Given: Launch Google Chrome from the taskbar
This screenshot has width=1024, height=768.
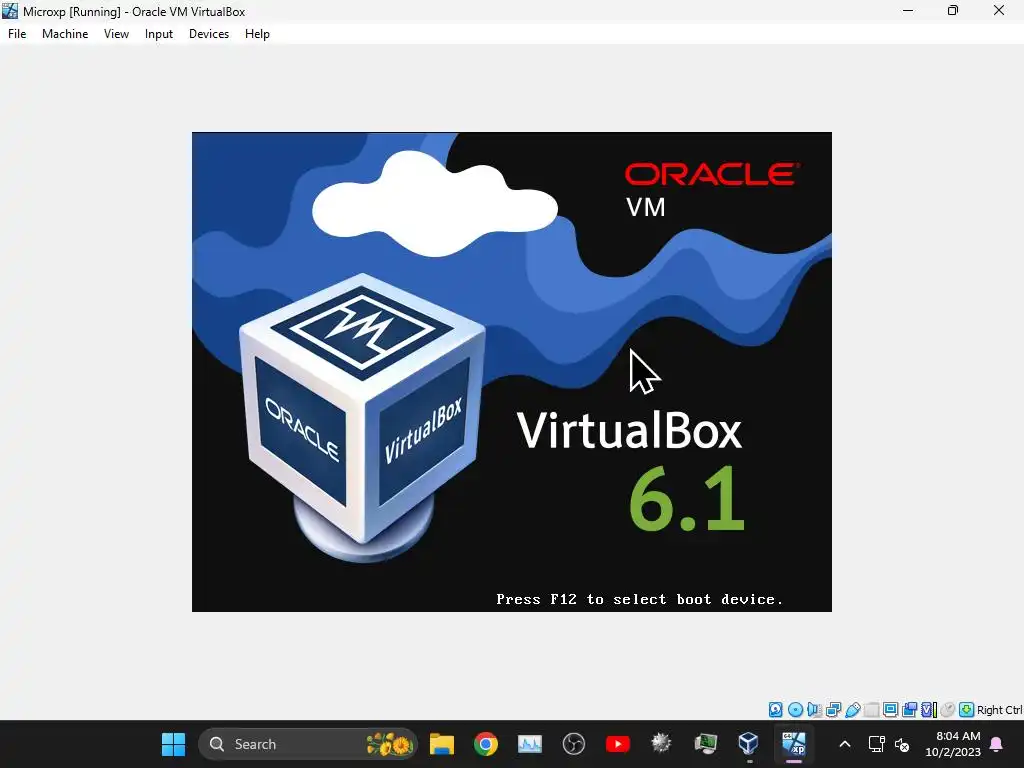Looking at the screenshot, I should click(x=485, y=744).
